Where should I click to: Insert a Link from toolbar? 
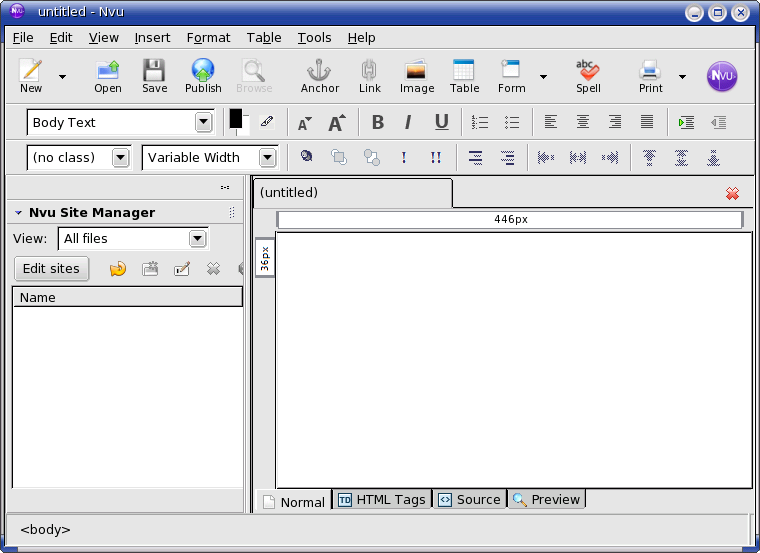(x=369, y=76)
